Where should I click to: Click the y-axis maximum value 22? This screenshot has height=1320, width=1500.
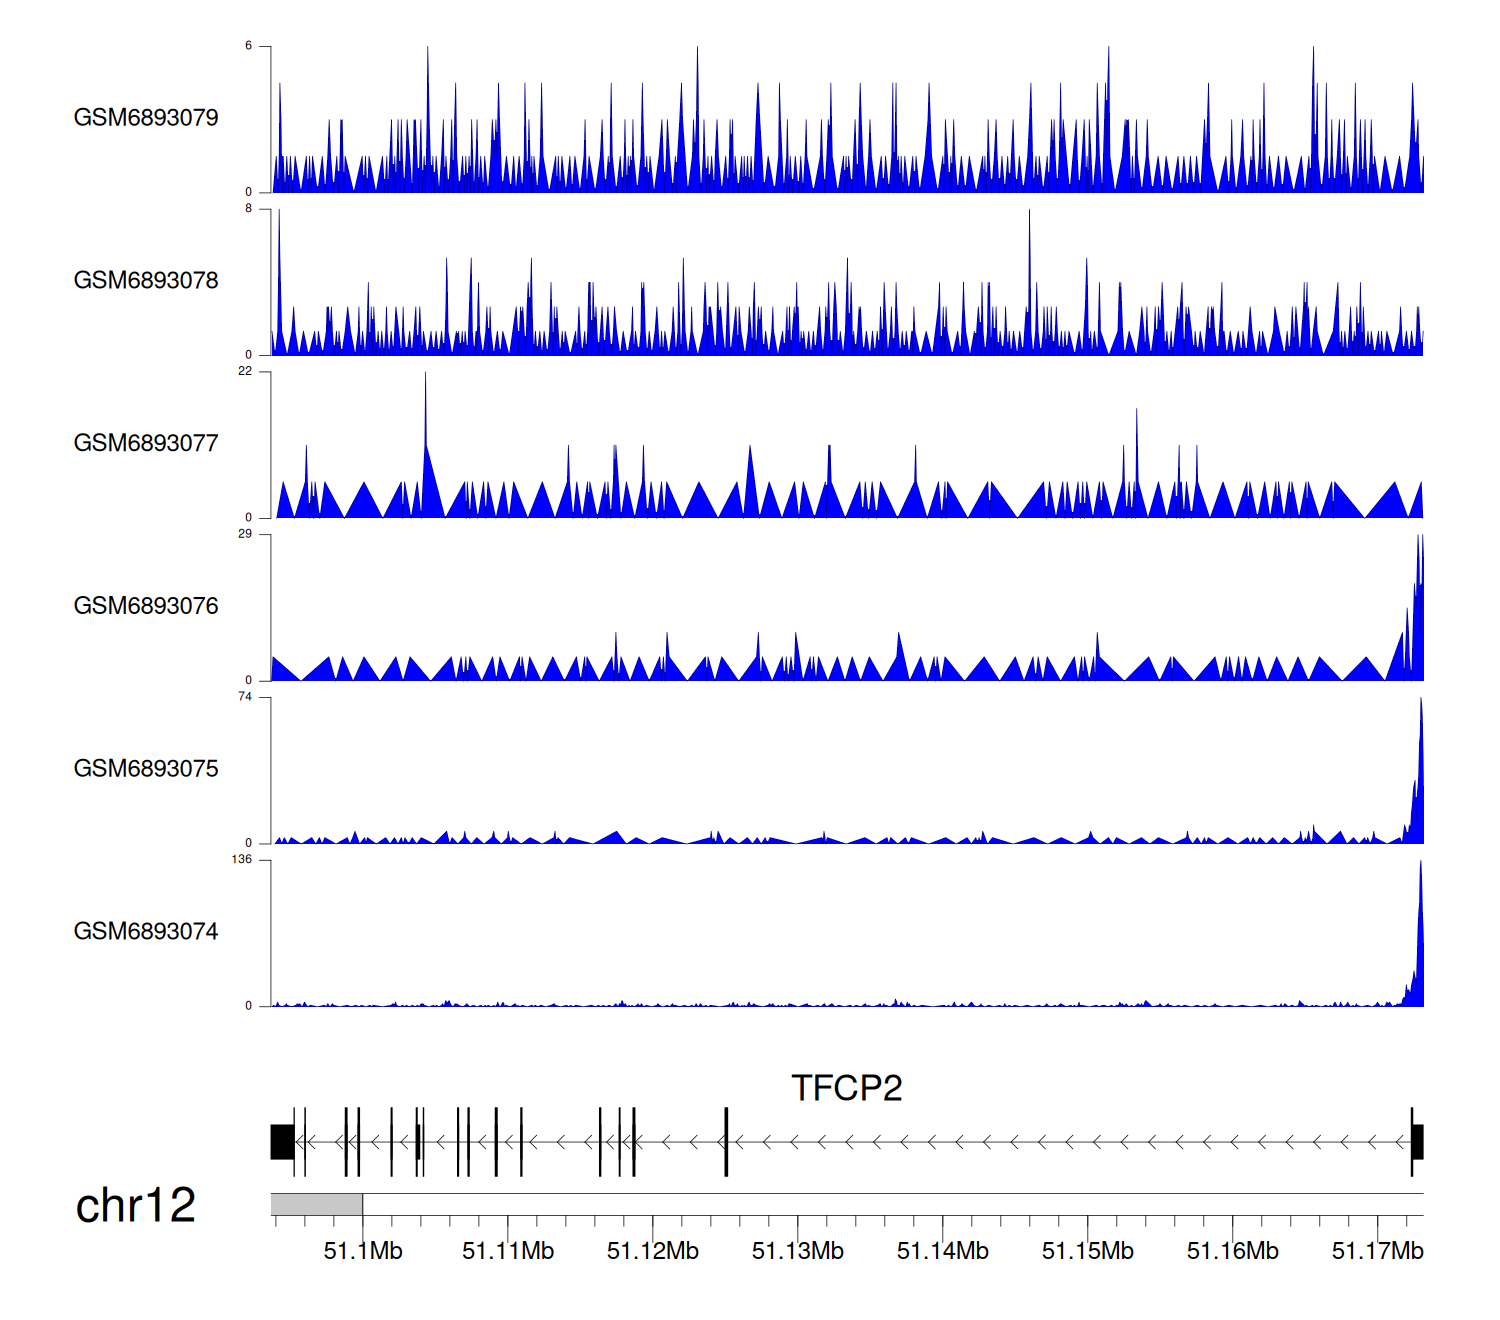point(245,372)
